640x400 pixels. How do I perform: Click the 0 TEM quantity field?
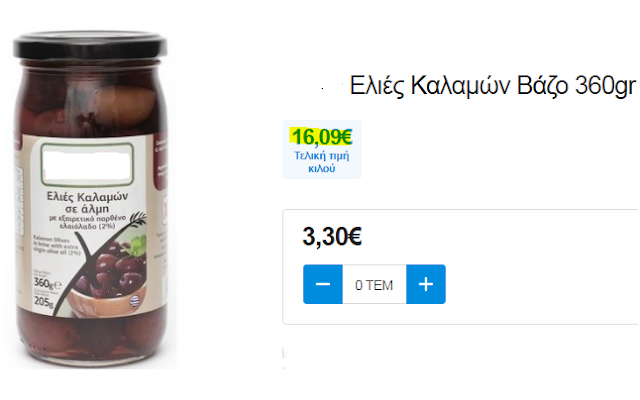coord(374,284)
